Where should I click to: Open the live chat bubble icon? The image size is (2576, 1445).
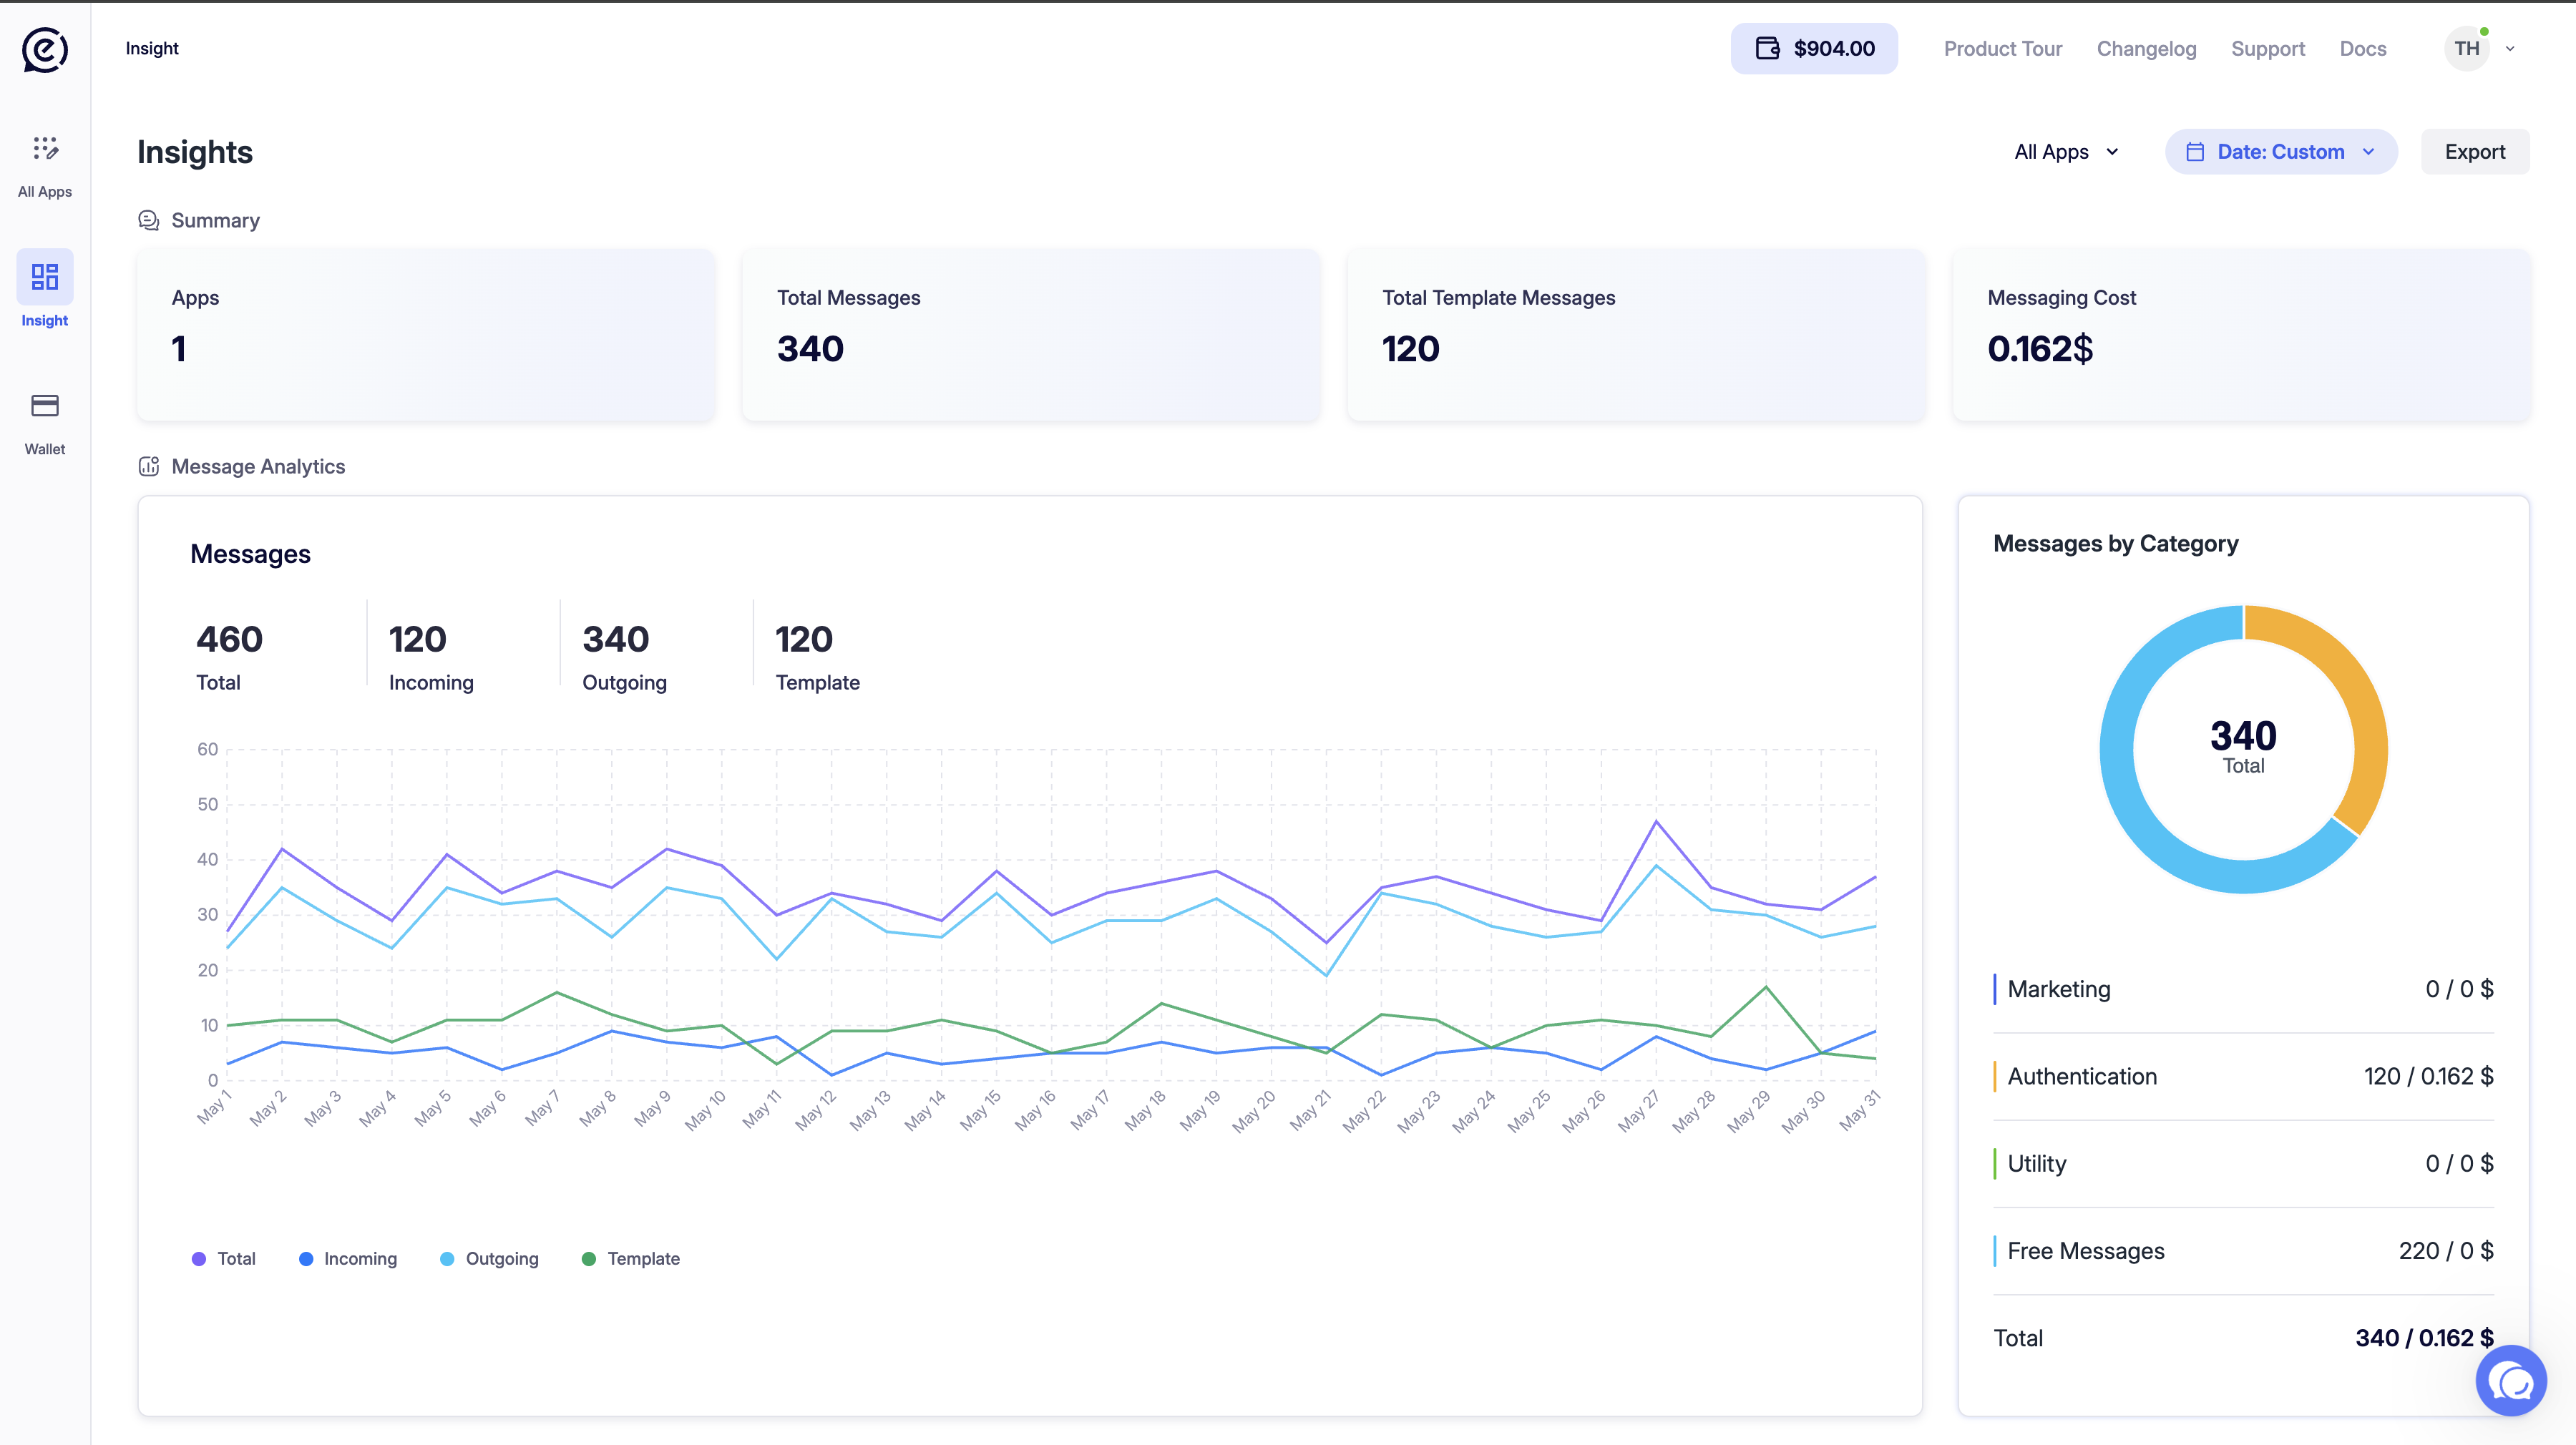pos(2511,1381)
